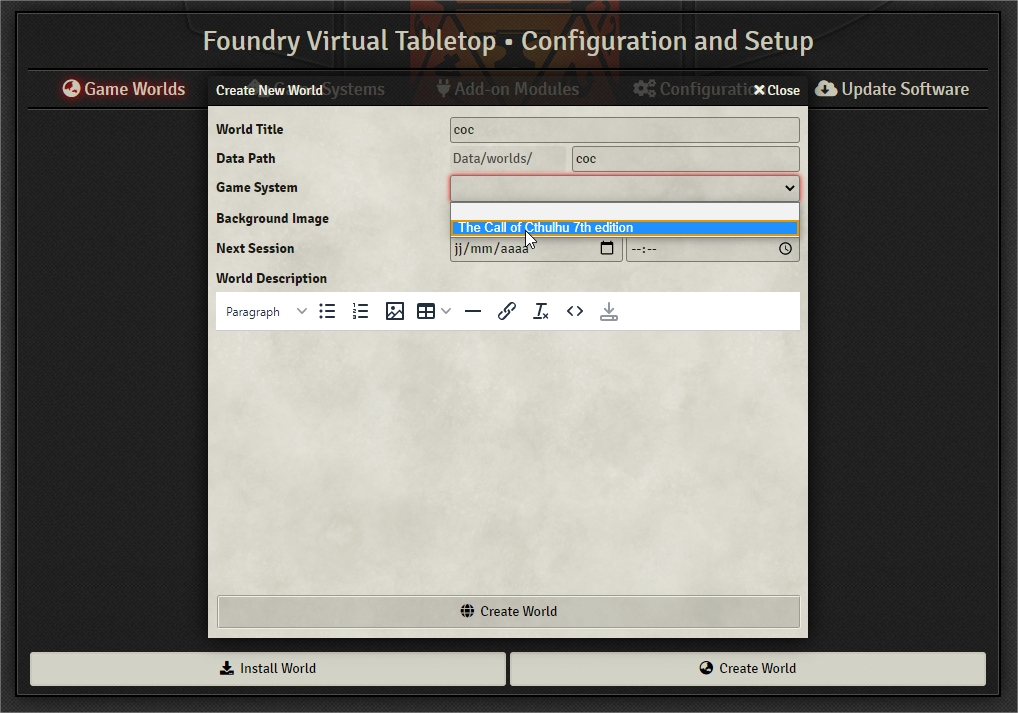Open the Paragraph format dropdown
The height and width of the screenshot is (713, 1018).
[266, 312]
